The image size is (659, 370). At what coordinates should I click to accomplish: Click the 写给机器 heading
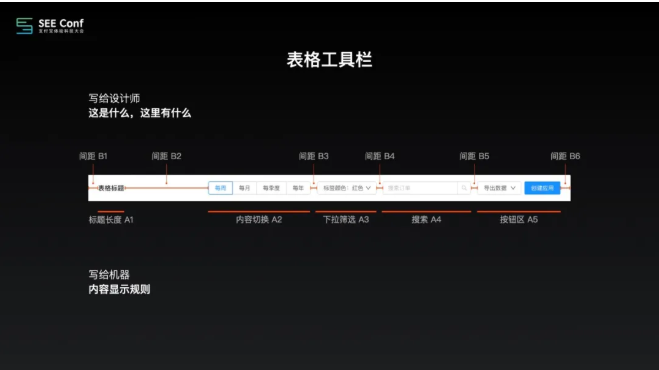109,275
